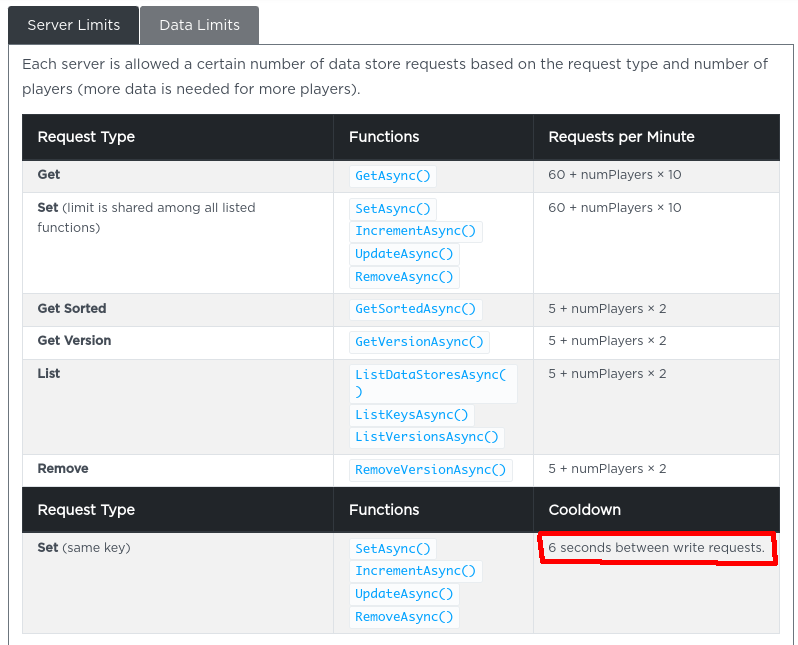
Task: Click the ListDataStoresAsync() link
Action: 433,383
